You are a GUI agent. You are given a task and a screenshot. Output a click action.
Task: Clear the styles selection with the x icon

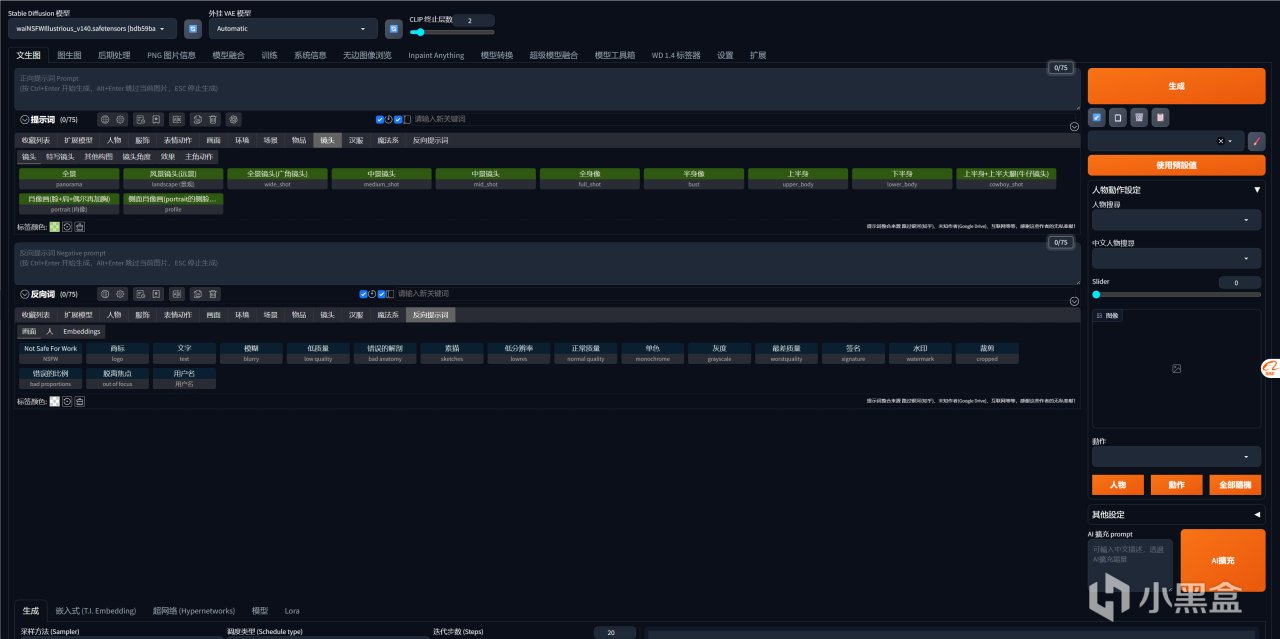(x=1221, y=141)
